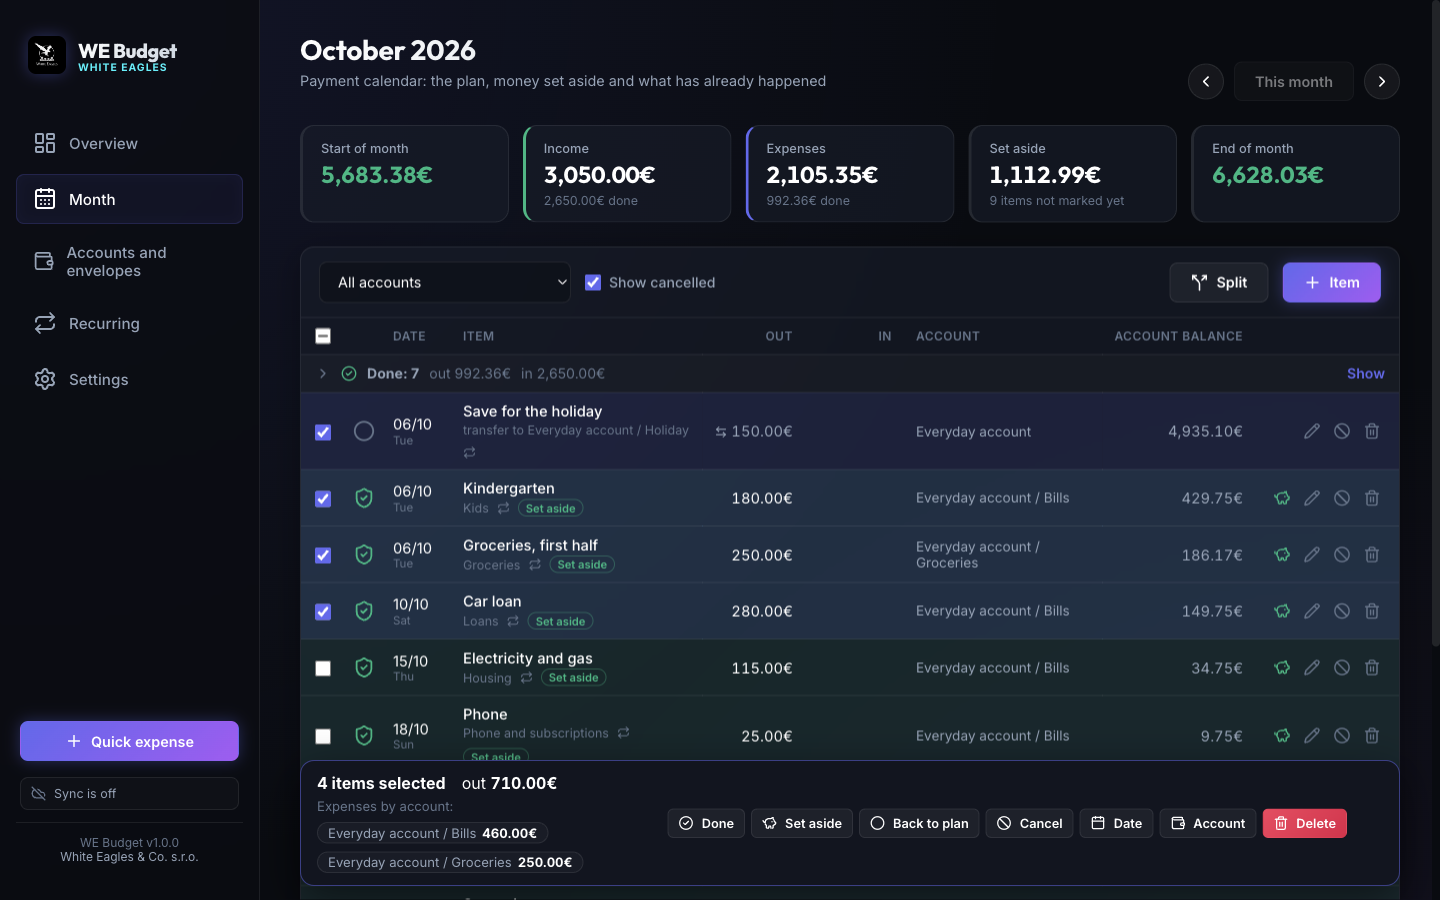1440x900 pixels.
Task: Click the This month button
Action: (x=1294, y=82)
